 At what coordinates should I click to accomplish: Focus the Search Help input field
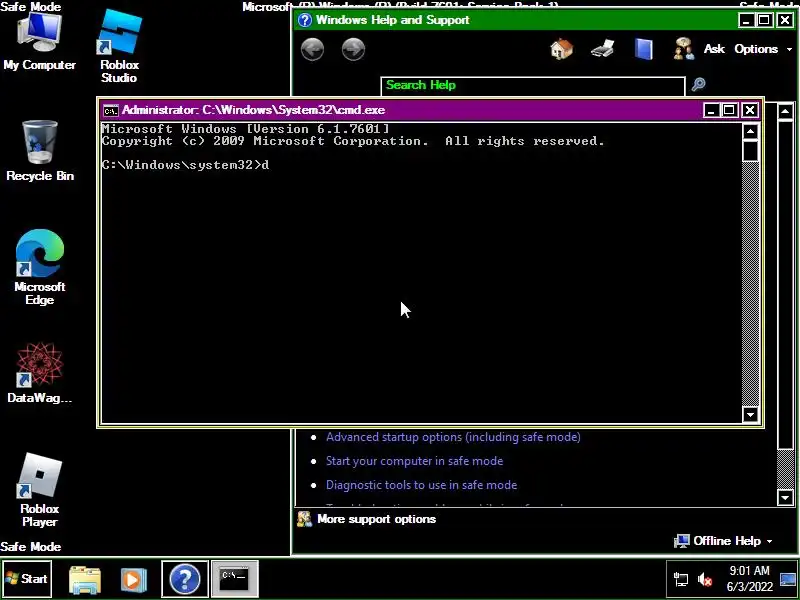pyautogui.click(x=533, y=86)
